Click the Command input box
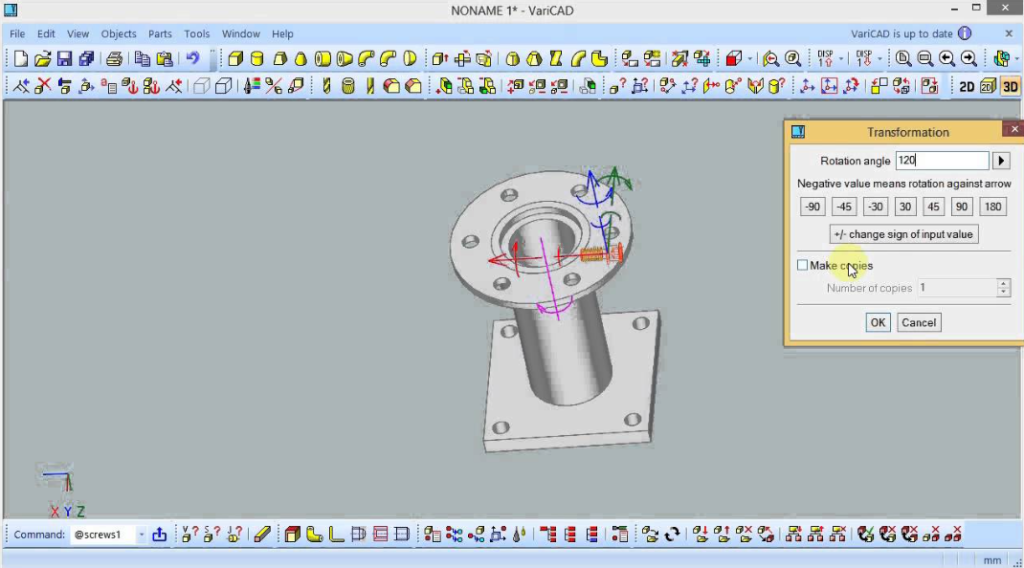1024x568 pixels. [x=103, y=535]
